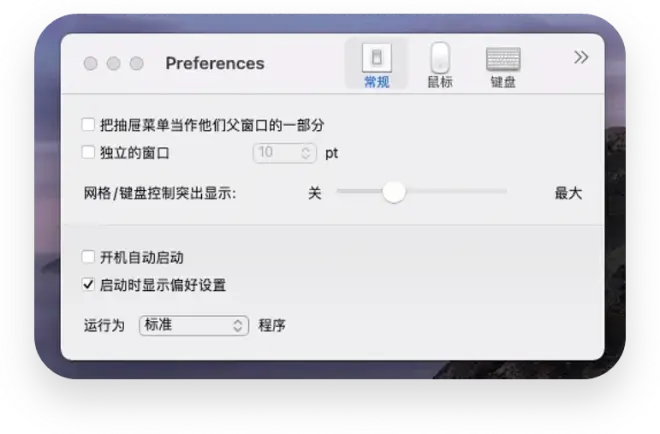Click the 程序 text label
The height and width of the screenshot is (434, 660).
(272, 325)
